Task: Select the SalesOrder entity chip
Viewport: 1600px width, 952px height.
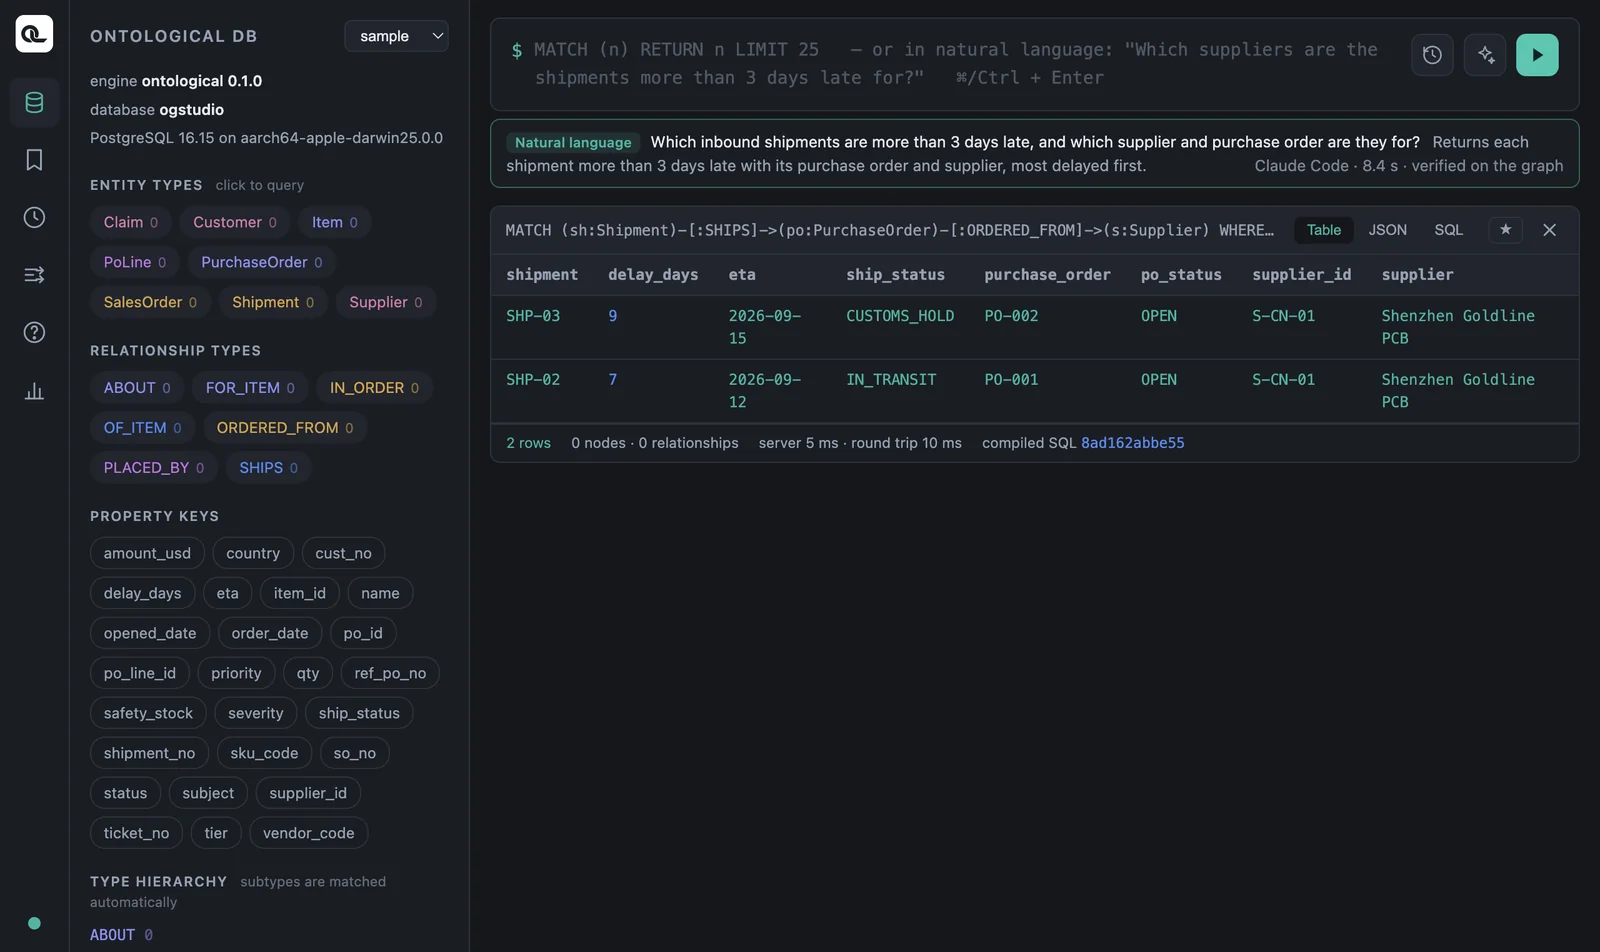Action: [150, 302]
